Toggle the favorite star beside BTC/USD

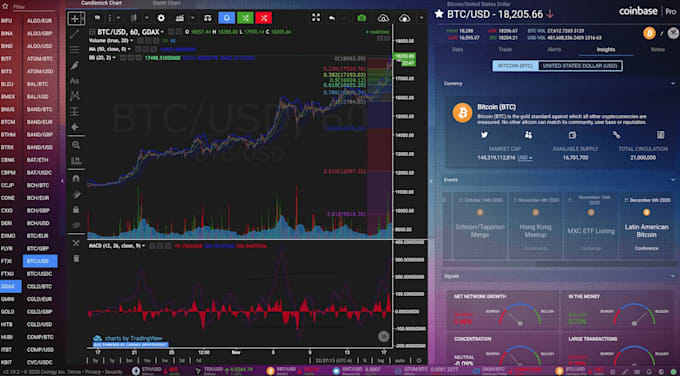[439, 14]
